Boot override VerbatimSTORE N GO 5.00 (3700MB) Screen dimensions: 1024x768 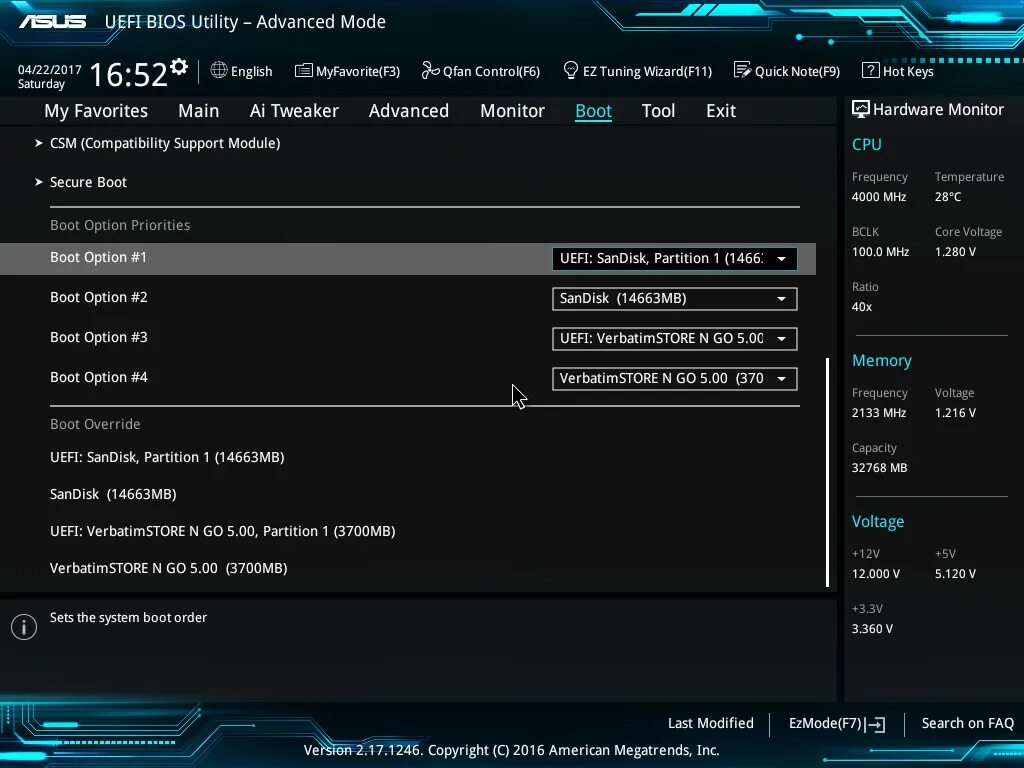click(168, 568)
